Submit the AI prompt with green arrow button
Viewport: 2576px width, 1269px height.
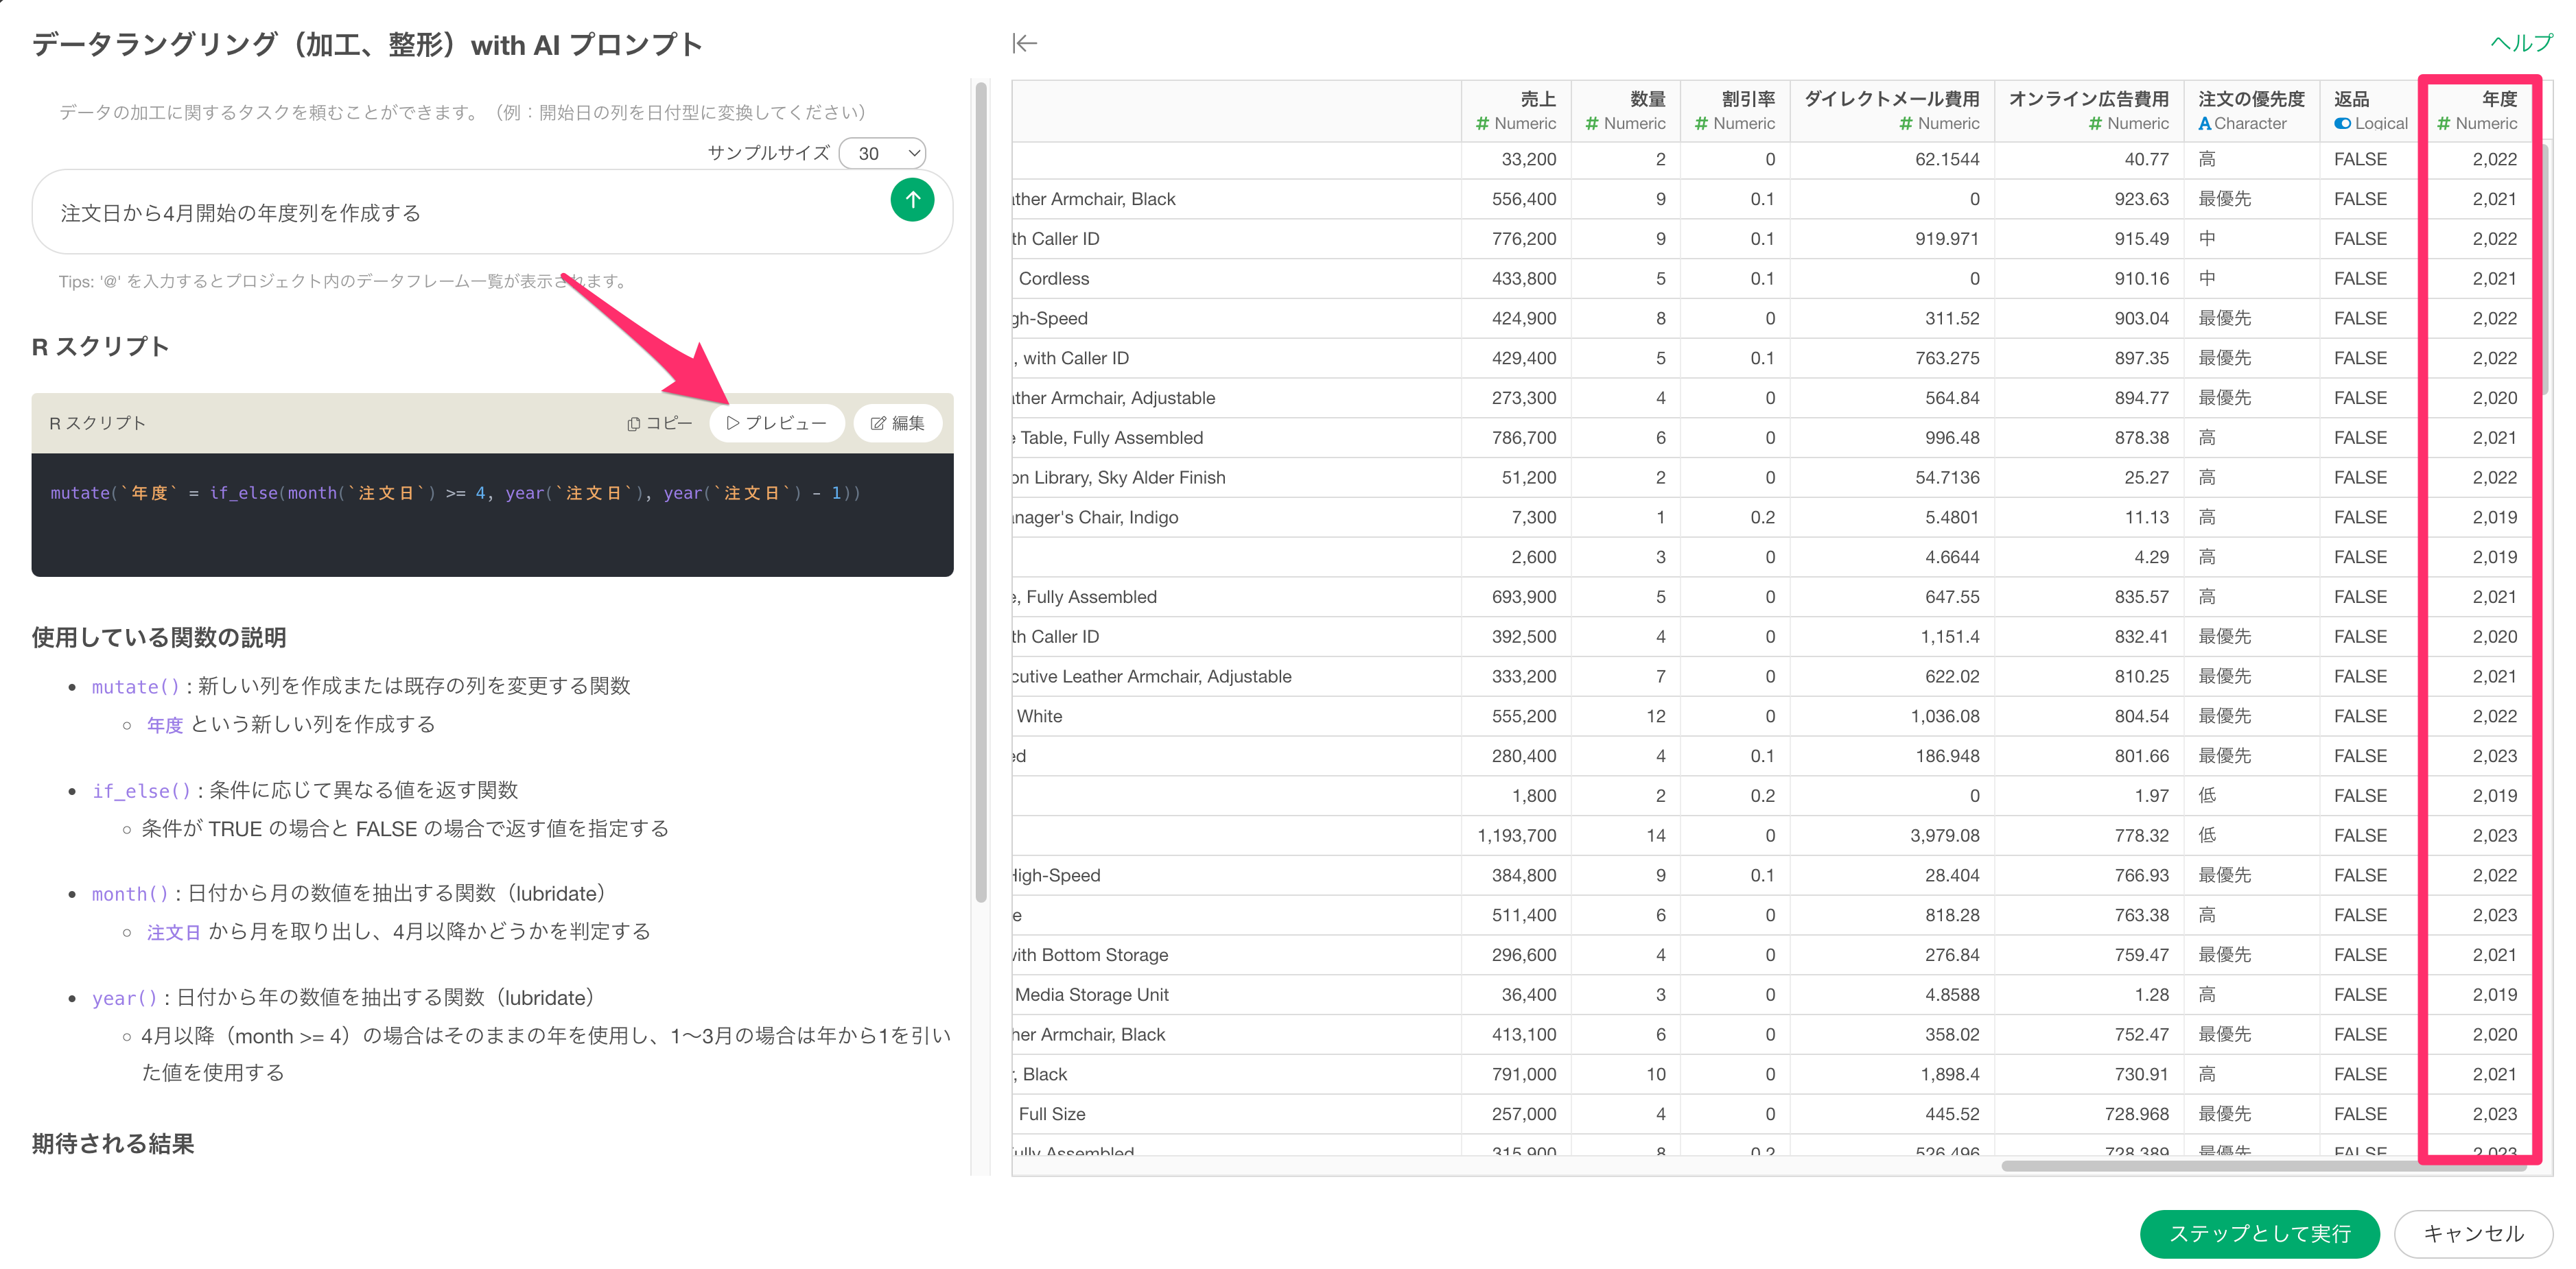(x=911, y=200)
